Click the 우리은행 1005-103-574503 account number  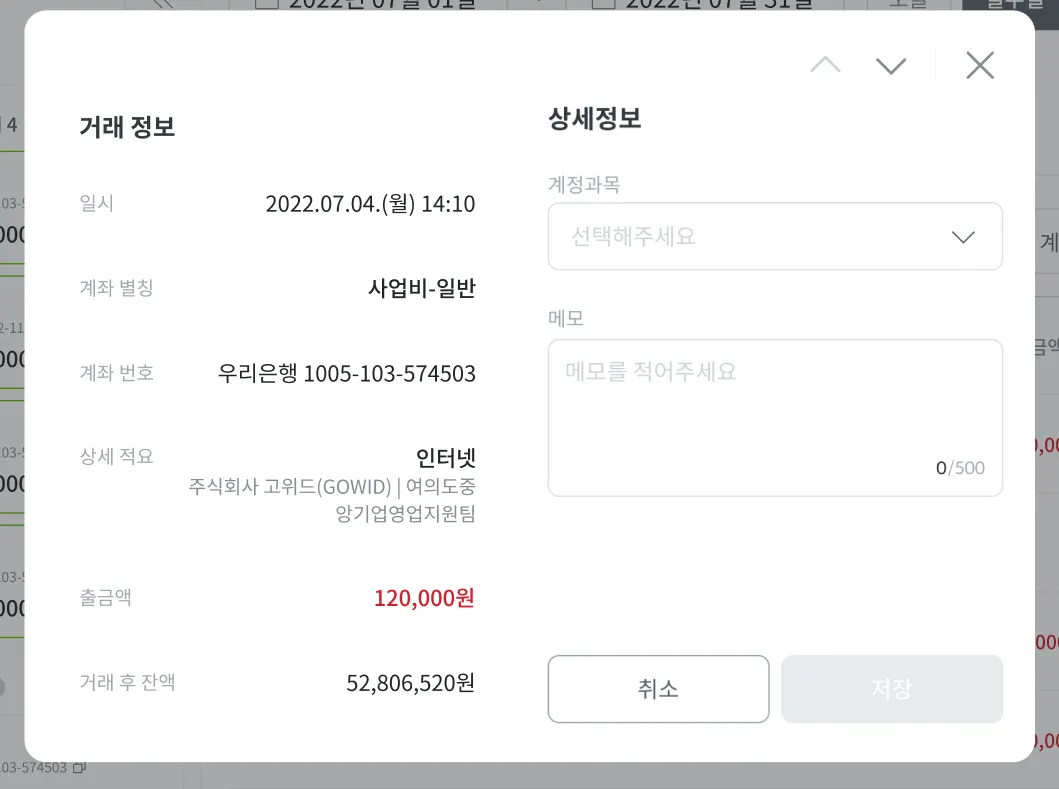[347, 374]
